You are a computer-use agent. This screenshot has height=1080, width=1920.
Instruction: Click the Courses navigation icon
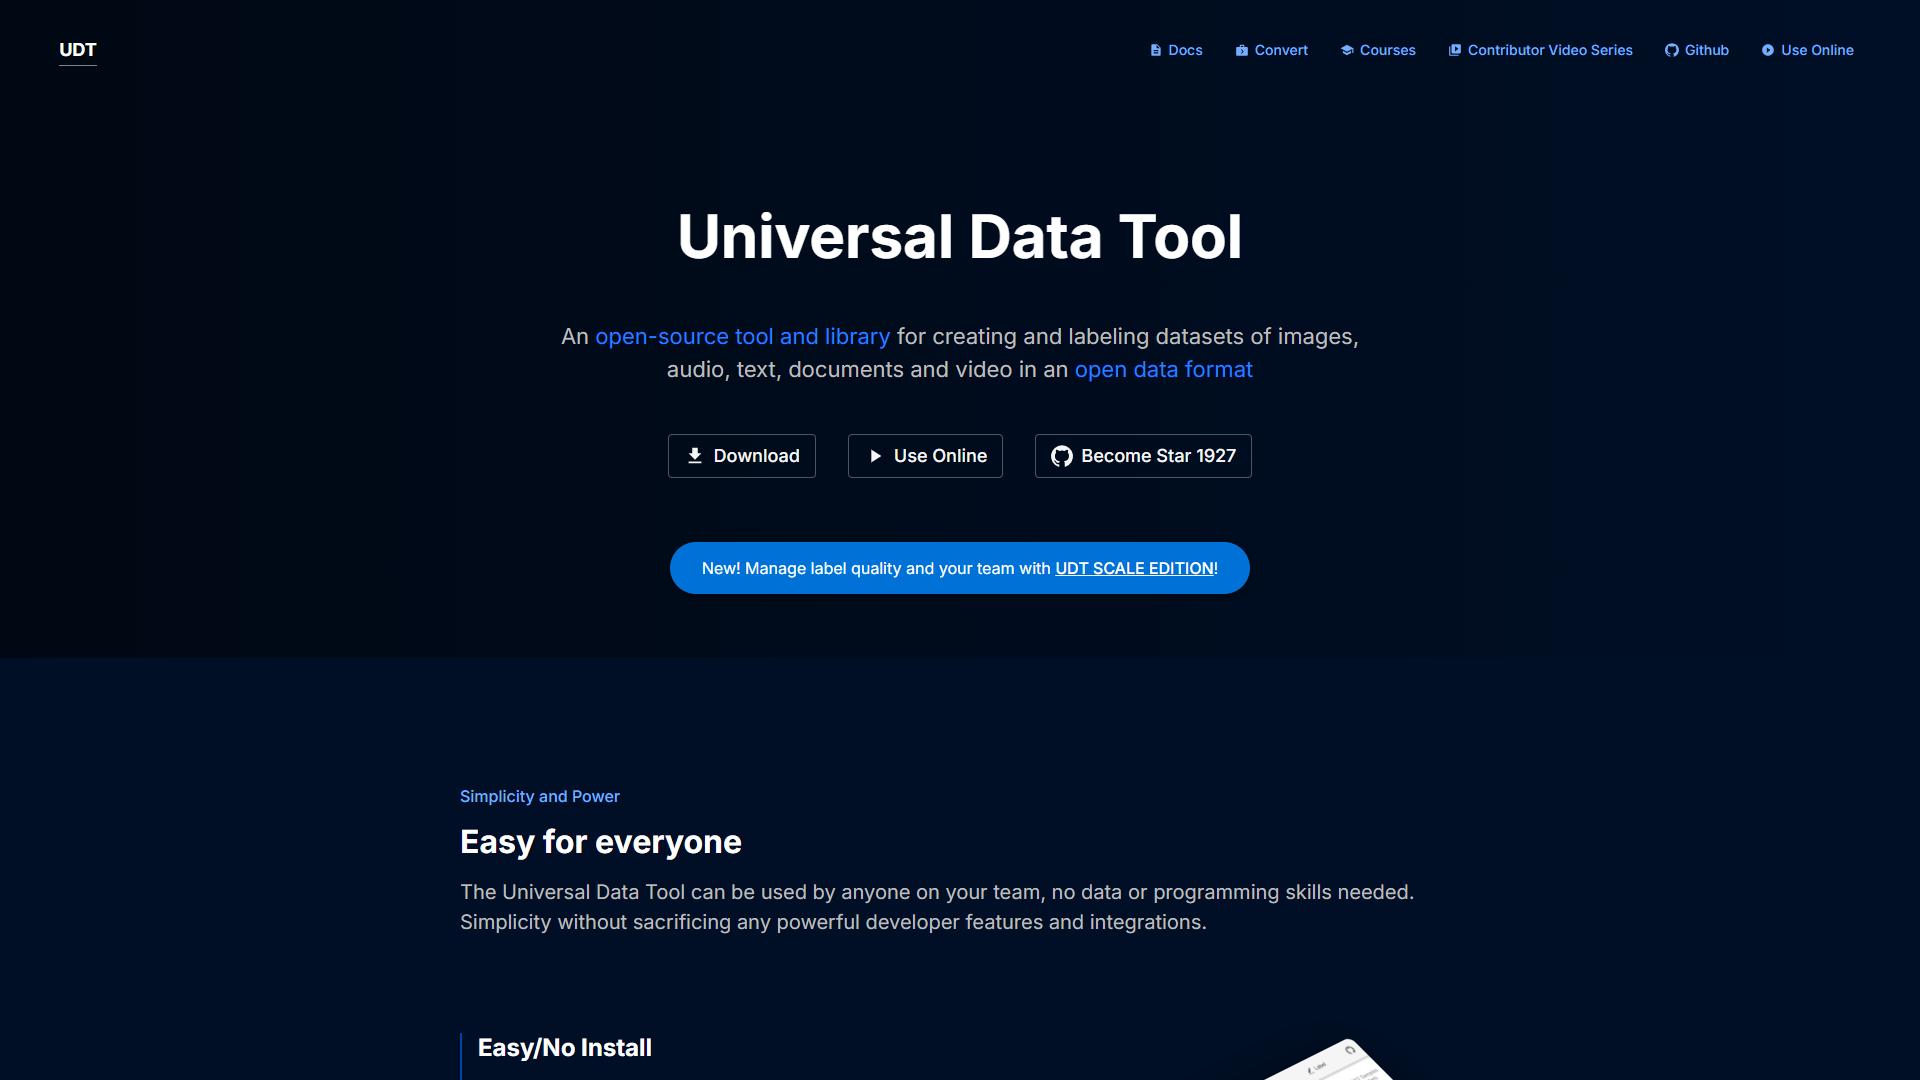[x=1346, y=49]
